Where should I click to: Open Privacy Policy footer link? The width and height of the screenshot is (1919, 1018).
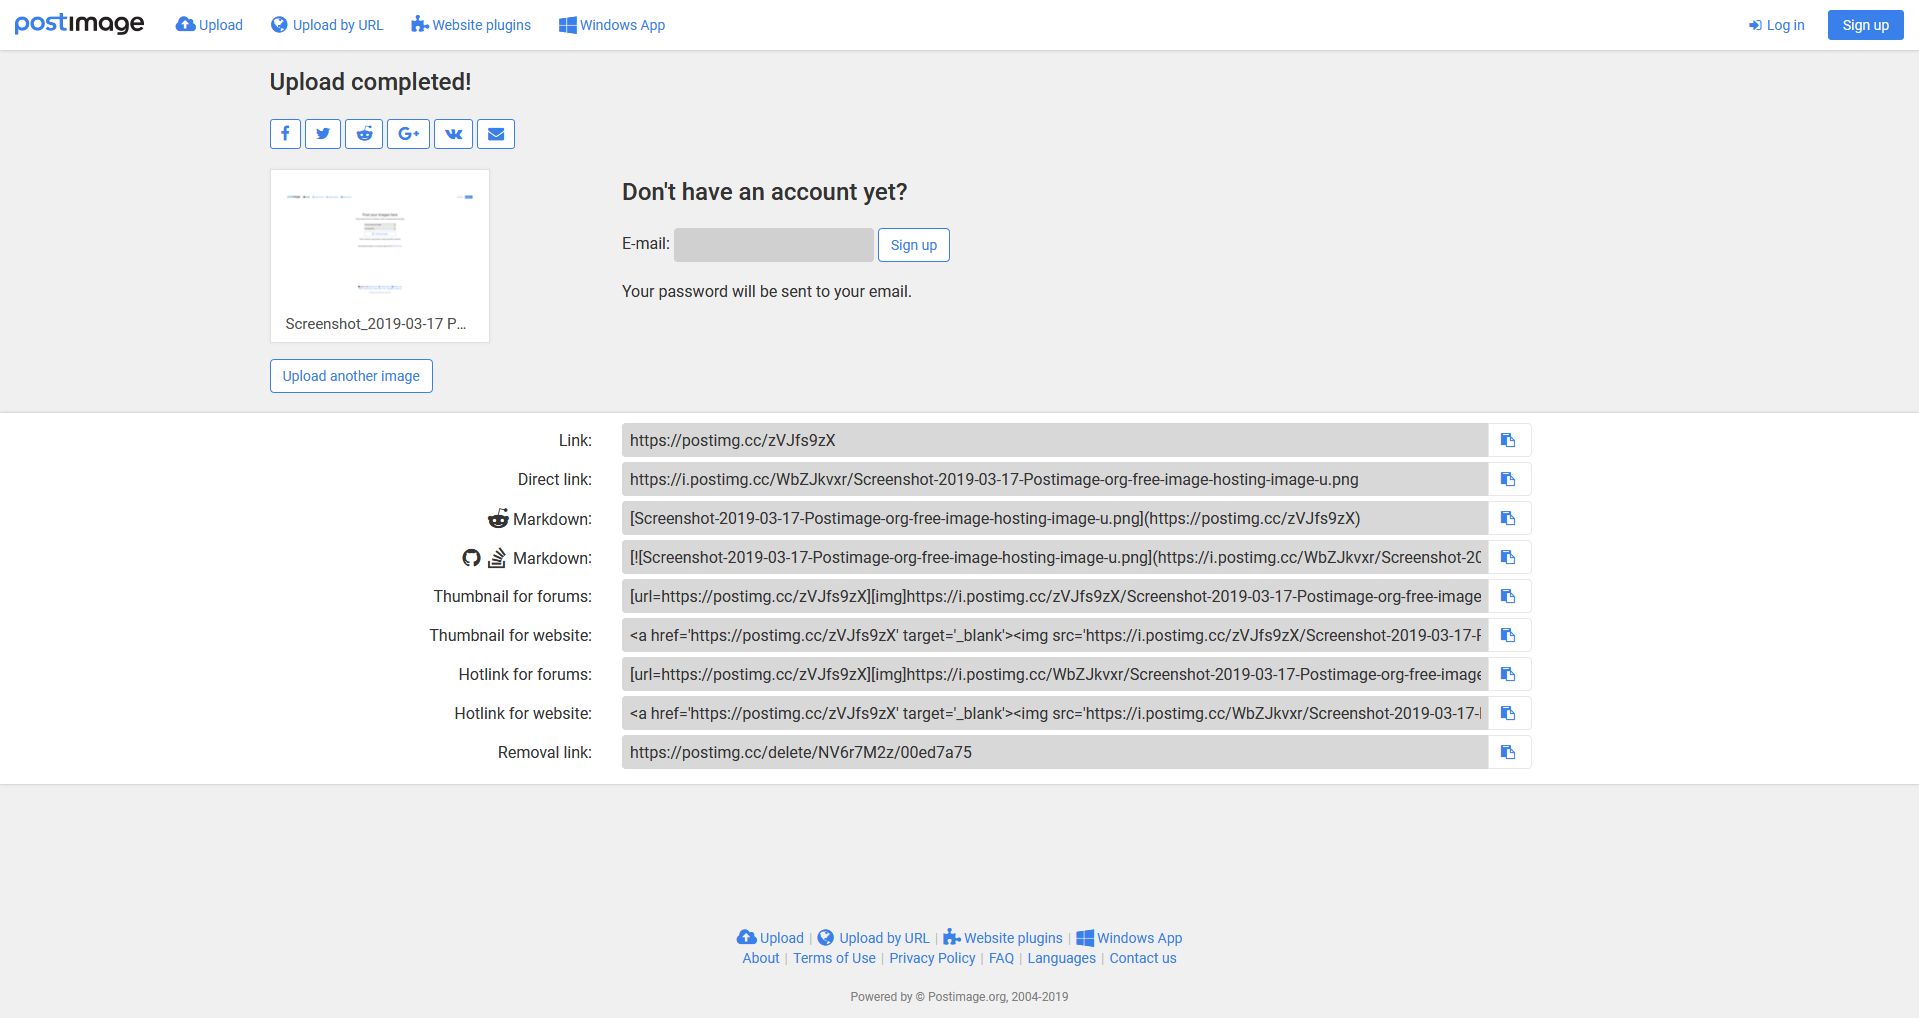(x=932, y=958)
